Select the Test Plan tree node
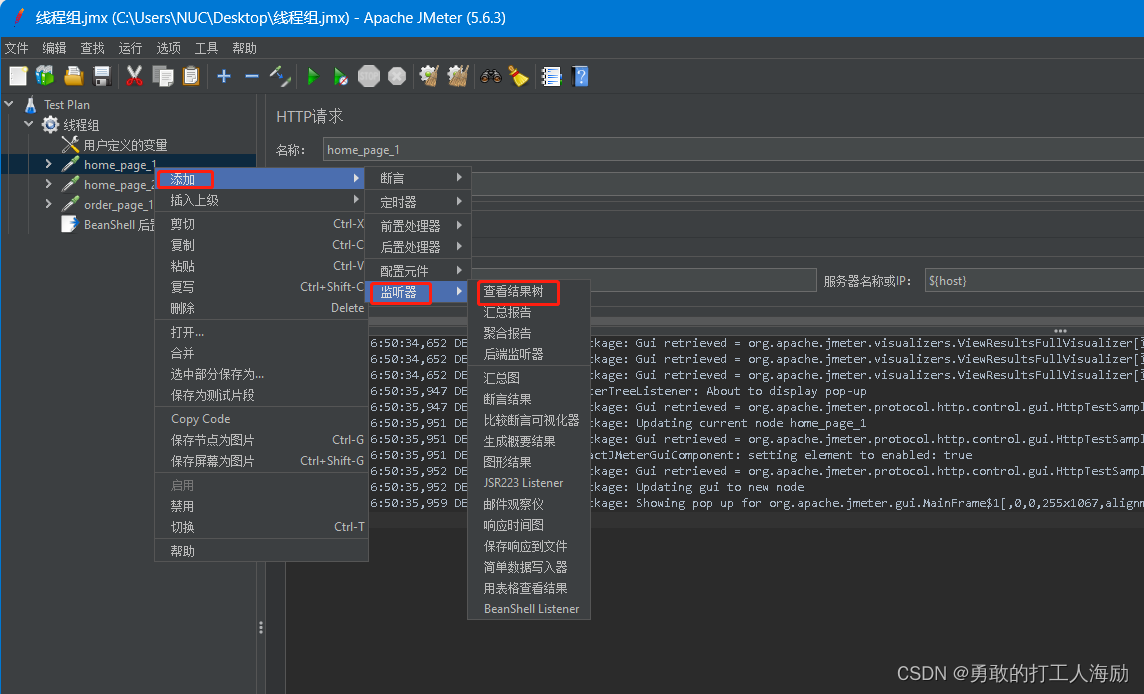 pyautogui.click(x=66, y=104)
